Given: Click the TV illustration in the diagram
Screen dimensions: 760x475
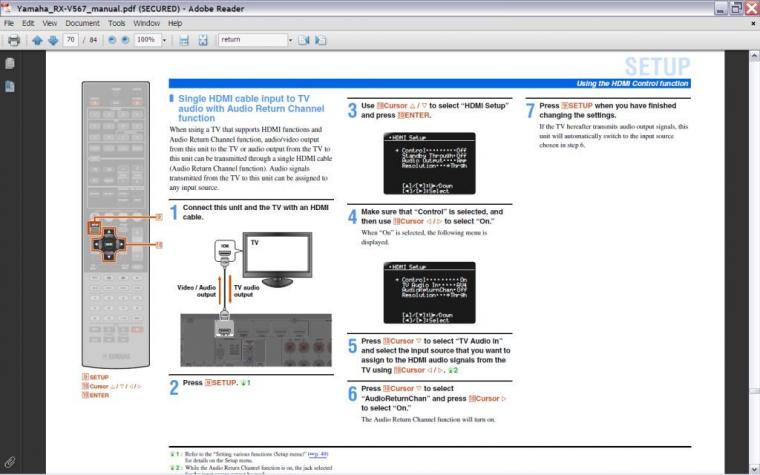Looking at the screenshot, I should pos(277,259).
